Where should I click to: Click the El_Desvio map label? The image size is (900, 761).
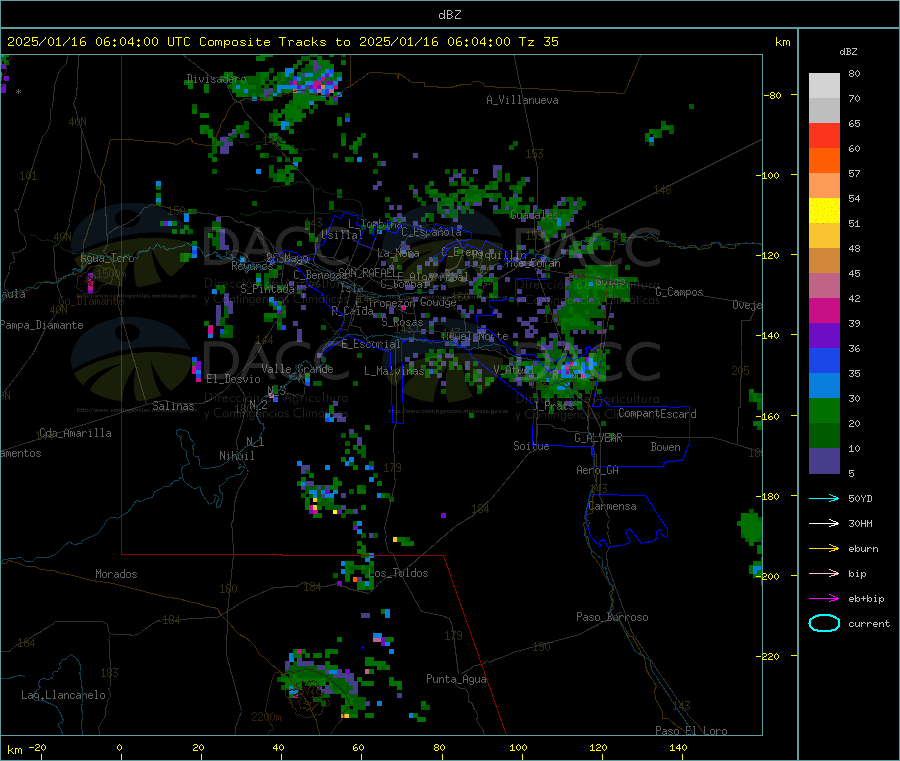coord(233,379)
